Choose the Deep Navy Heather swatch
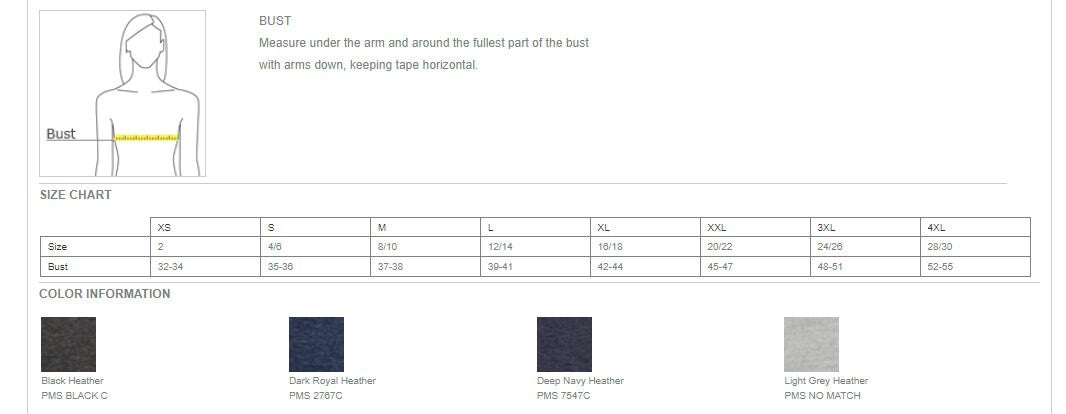The height and width of the screenshot is (414, 1066). (564, 344)
